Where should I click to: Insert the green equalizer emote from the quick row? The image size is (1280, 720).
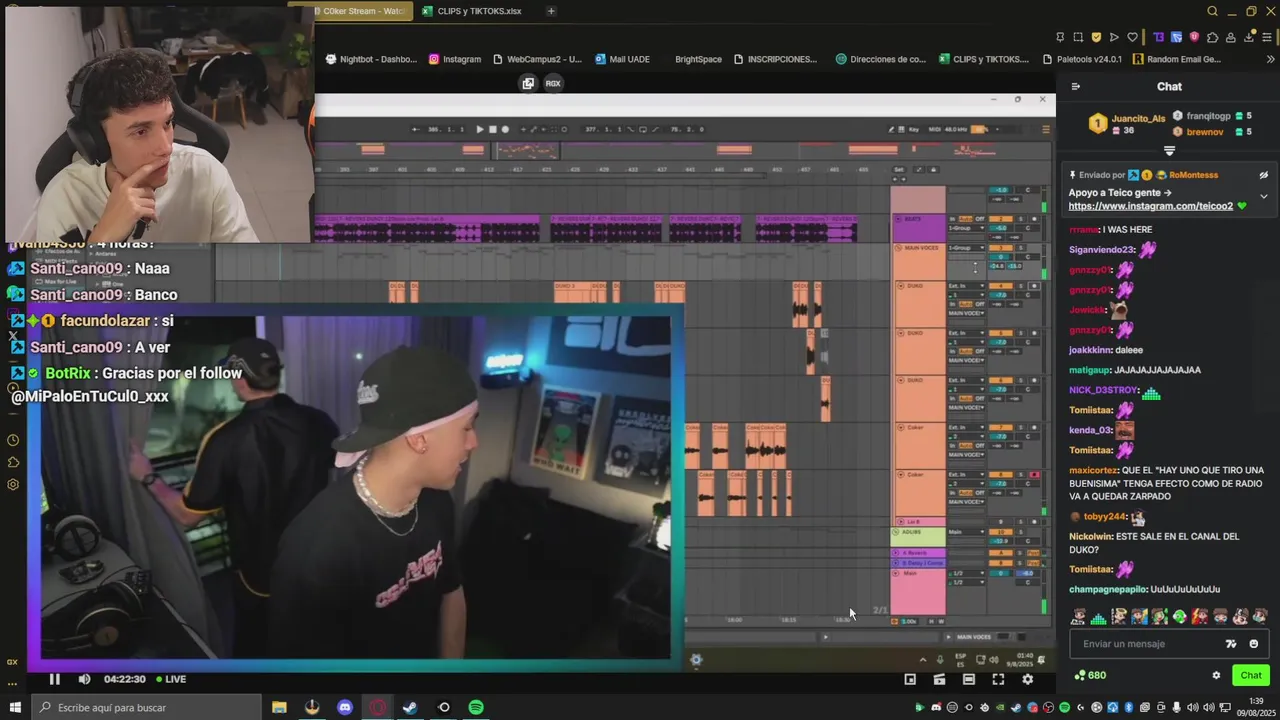click(1099, 617)
